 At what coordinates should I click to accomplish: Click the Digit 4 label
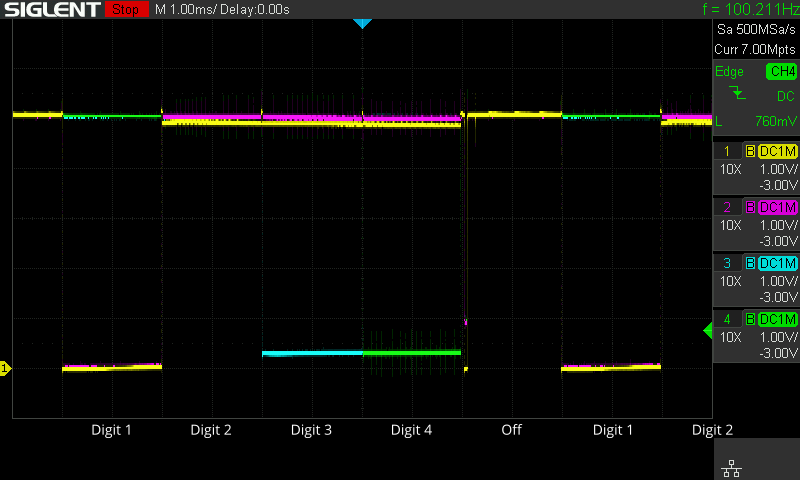(x=411, y=430)
